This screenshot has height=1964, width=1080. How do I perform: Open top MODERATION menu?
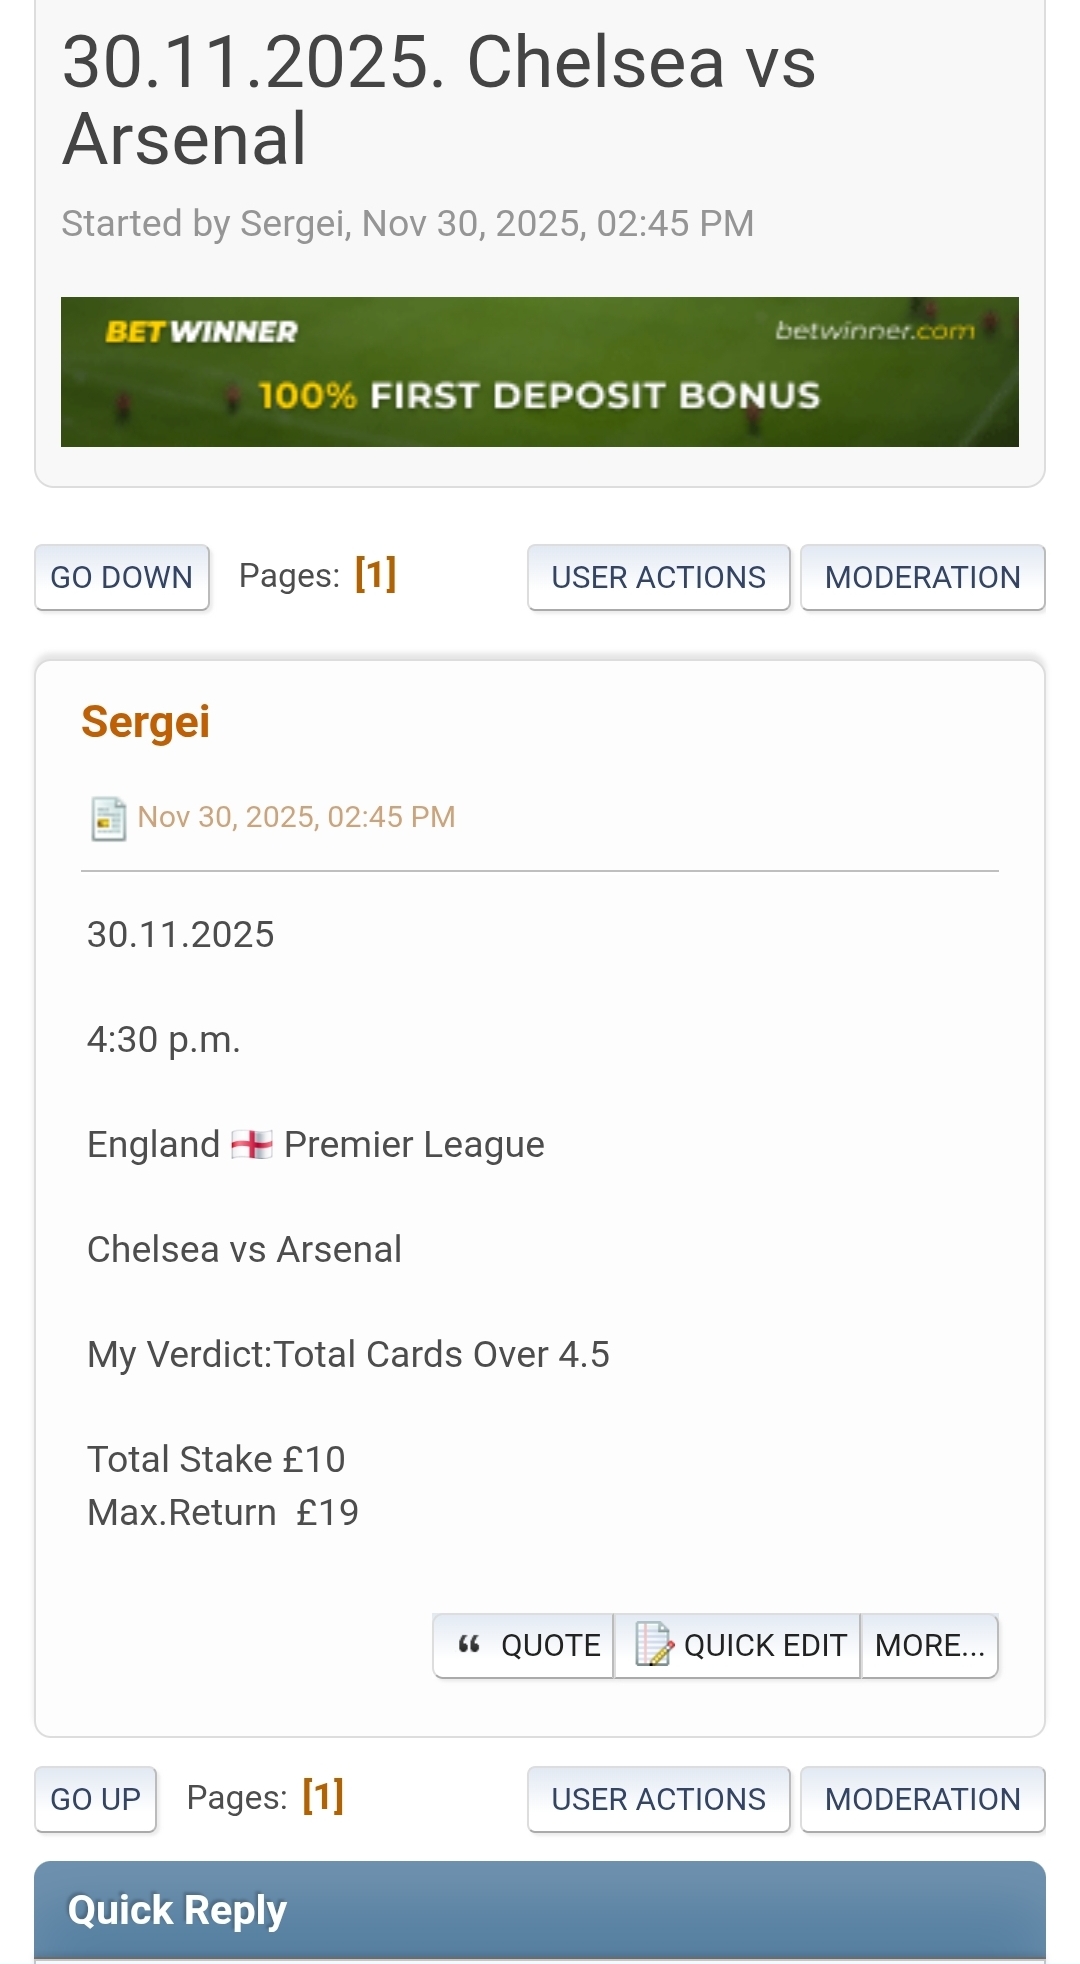pyautogui.click(x=922, y=577)
